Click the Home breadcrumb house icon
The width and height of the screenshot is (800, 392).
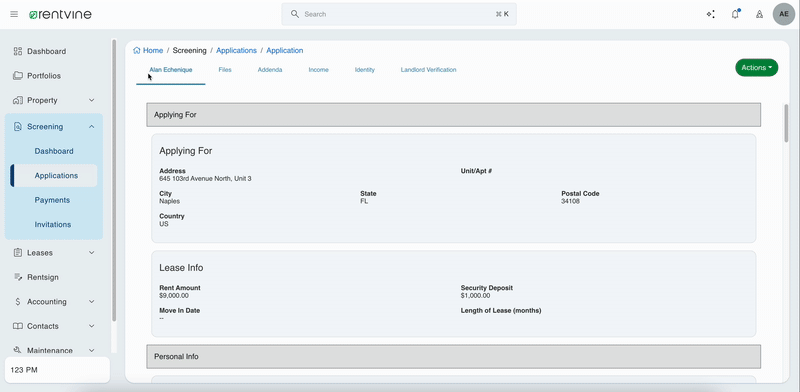click(137, 51)
